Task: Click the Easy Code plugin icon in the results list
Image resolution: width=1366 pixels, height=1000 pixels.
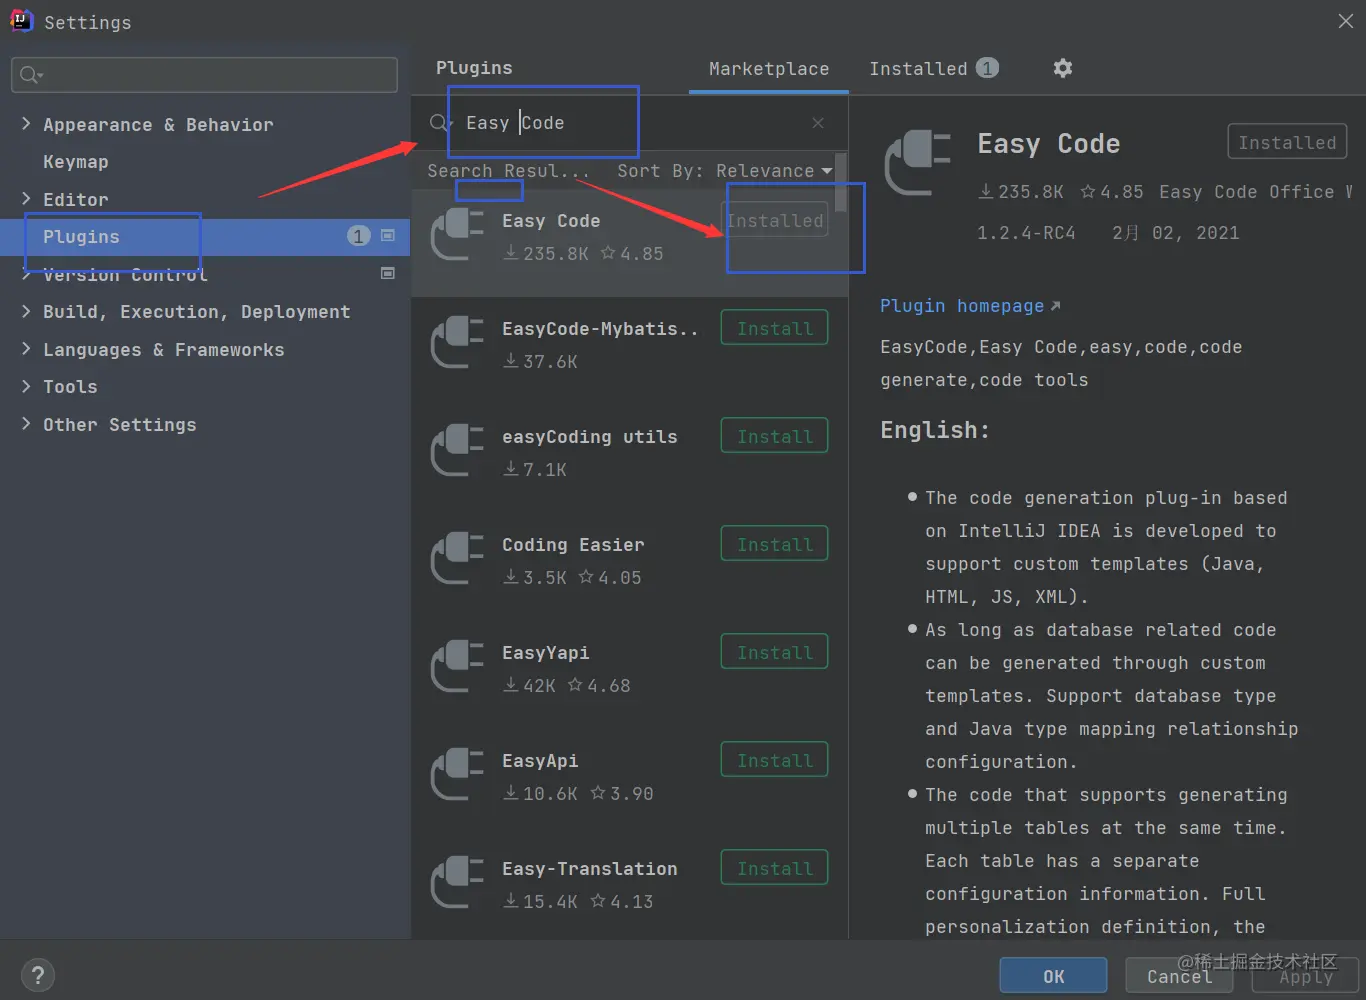Action: point(458,236)
